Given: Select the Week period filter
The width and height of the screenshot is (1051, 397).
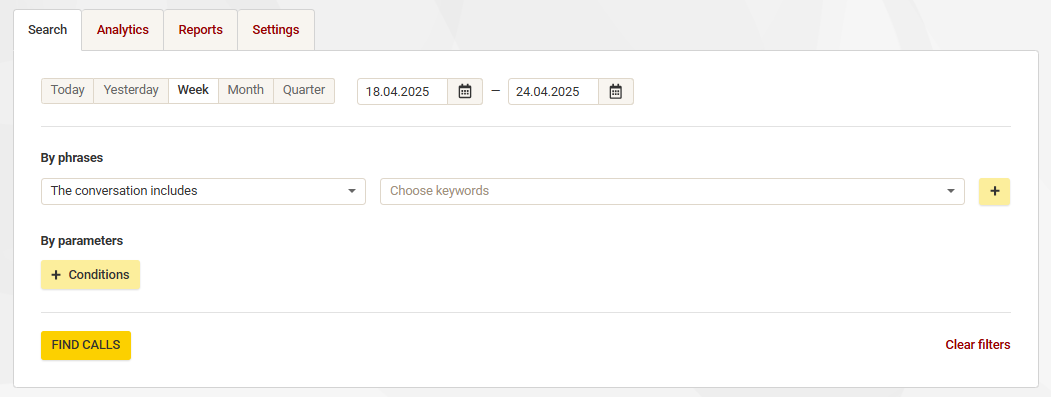Looking at the screenshot, I should pos(194,91).
